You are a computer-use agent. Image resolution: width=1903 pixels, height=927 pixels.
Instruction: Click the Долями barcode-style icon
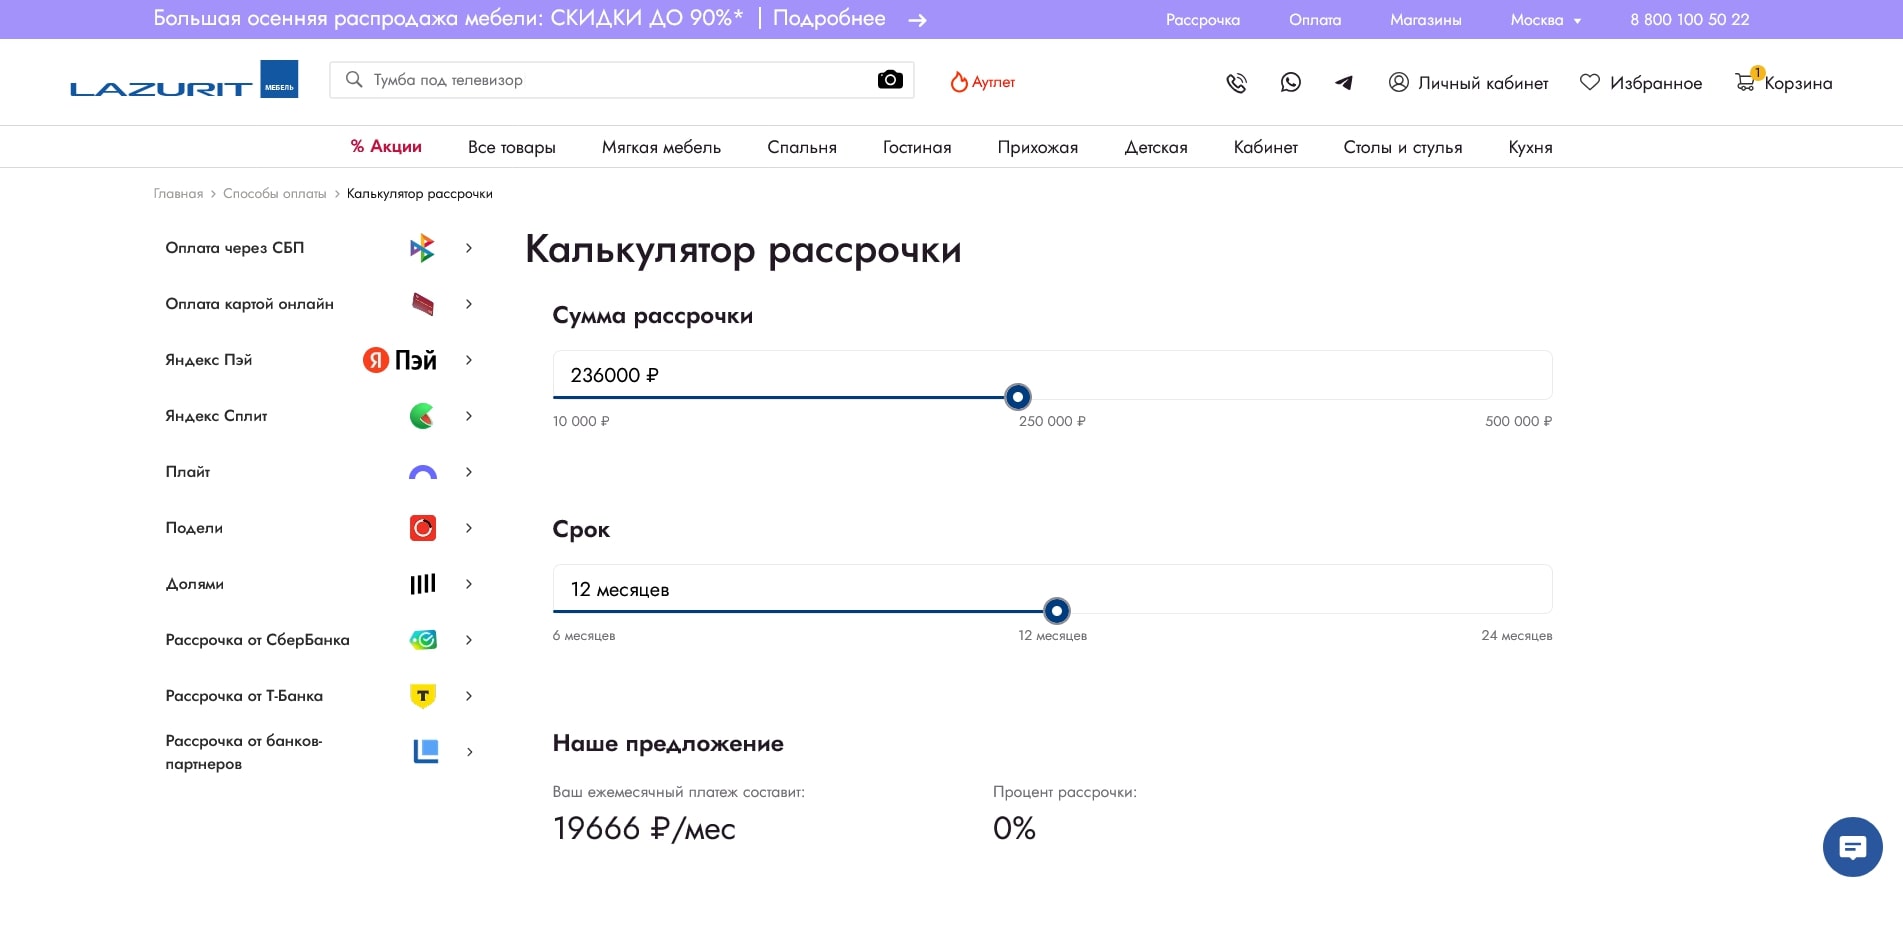pos(423,584)
